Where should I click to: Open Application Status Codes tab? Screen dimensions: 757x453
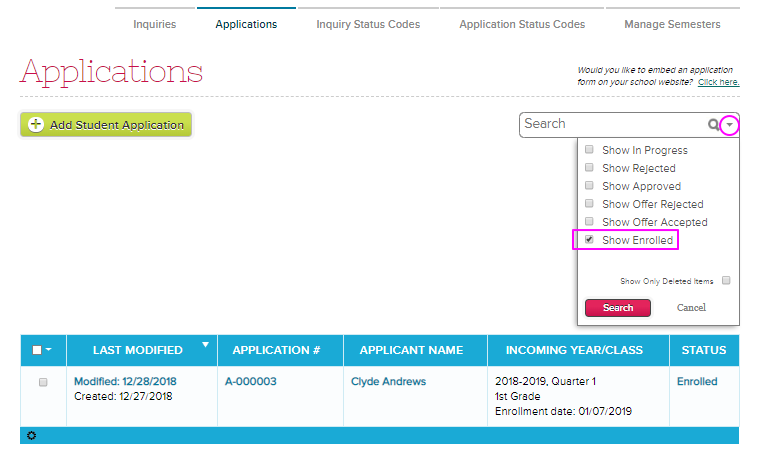(x=522, y=24)
